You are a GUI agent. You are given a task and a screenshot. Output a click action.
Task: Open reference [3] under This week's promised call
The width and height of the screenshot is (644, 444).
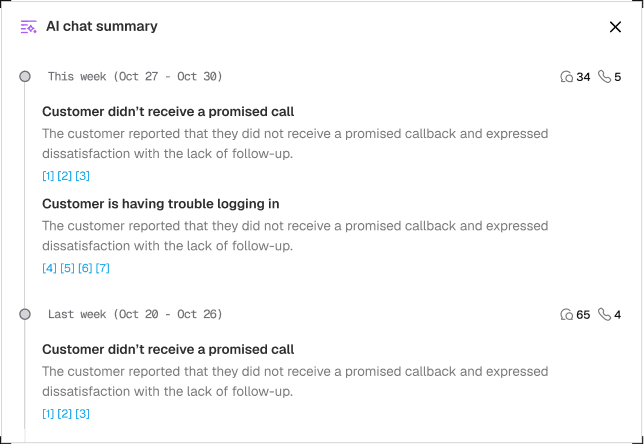click(83, 177)
